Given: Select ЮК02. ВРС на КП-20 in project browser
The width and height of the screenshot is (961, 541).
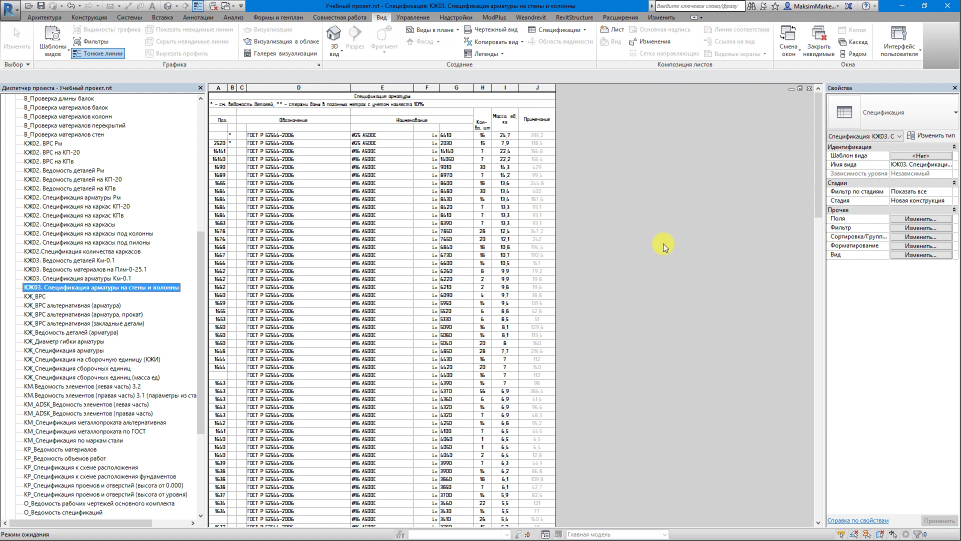Looking at the screenshot, I should [x=51, y=152].
